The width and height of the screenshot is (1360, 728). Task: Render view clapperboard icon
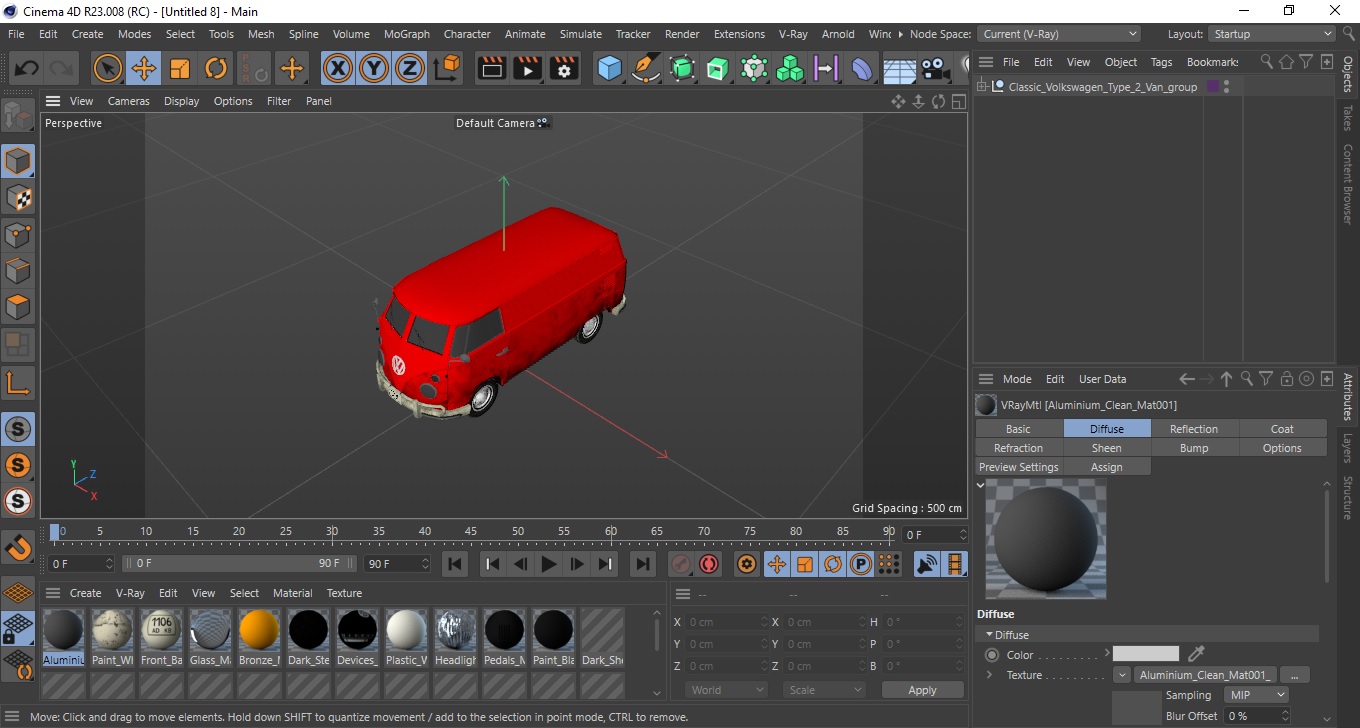point(491,68)
